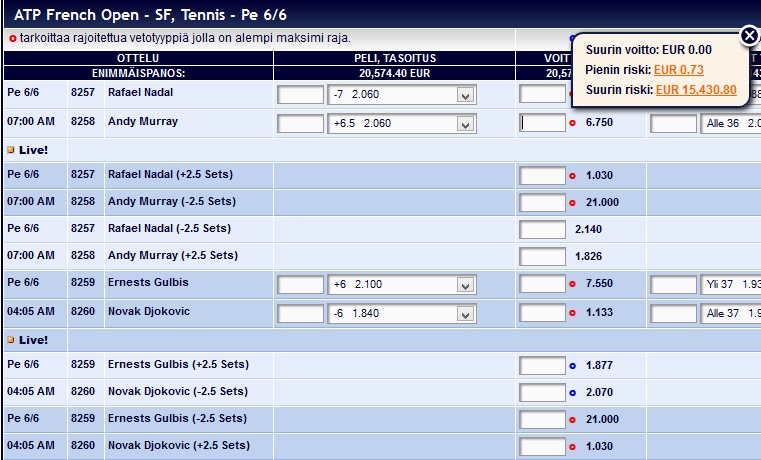761x460 pixels.
Task: Click blue circle icon beside Gulbis 1.877
Action: tap(572, 366)
